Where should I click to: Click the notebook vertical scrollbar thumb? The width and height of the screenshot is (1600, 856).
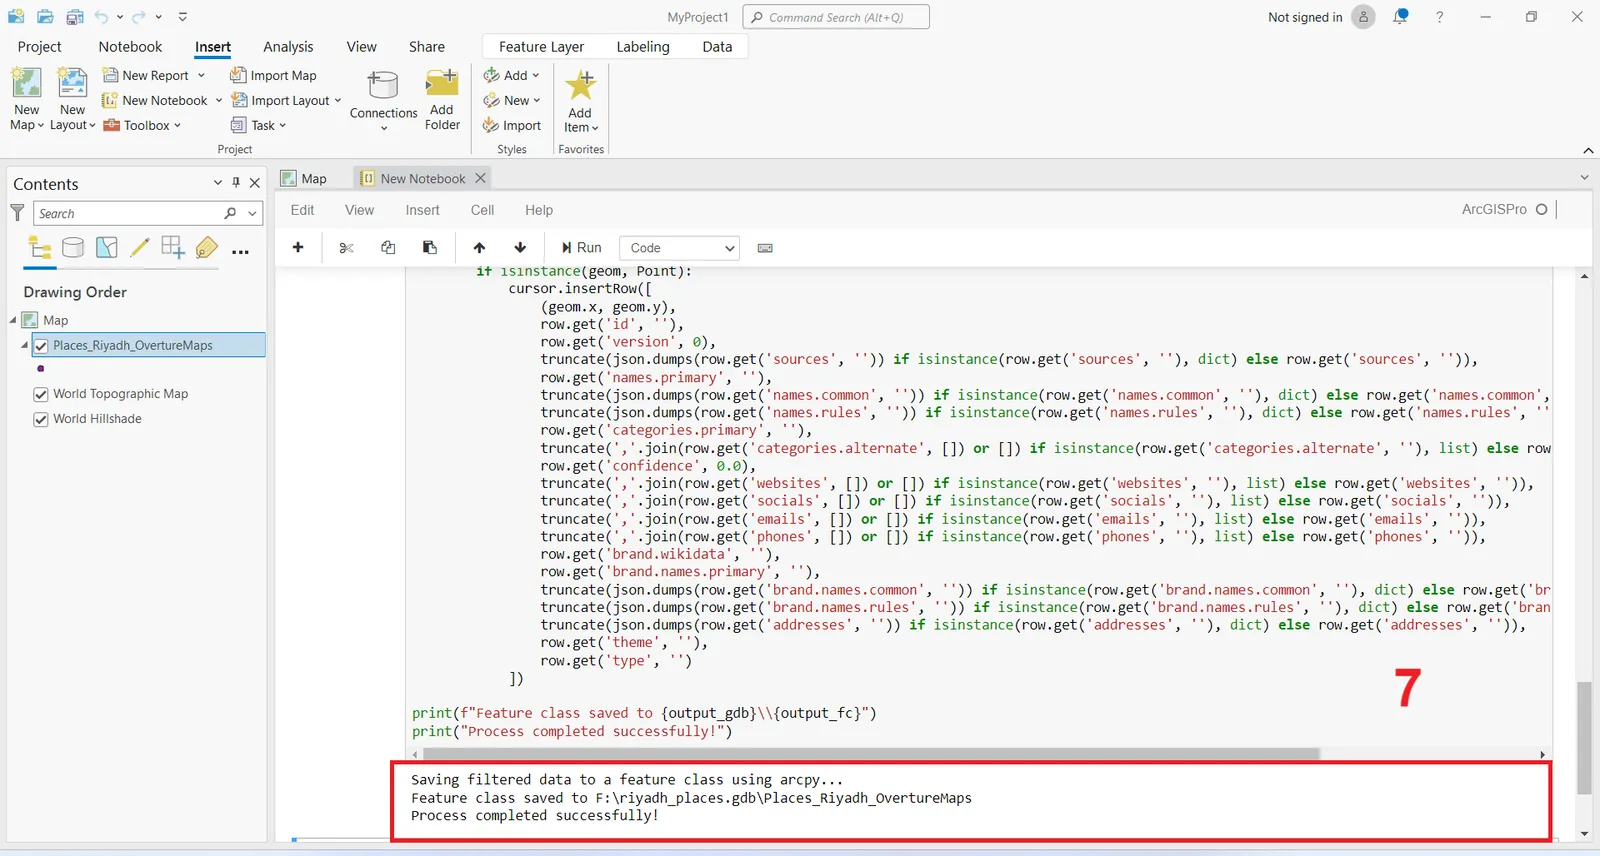point(1583,738)
